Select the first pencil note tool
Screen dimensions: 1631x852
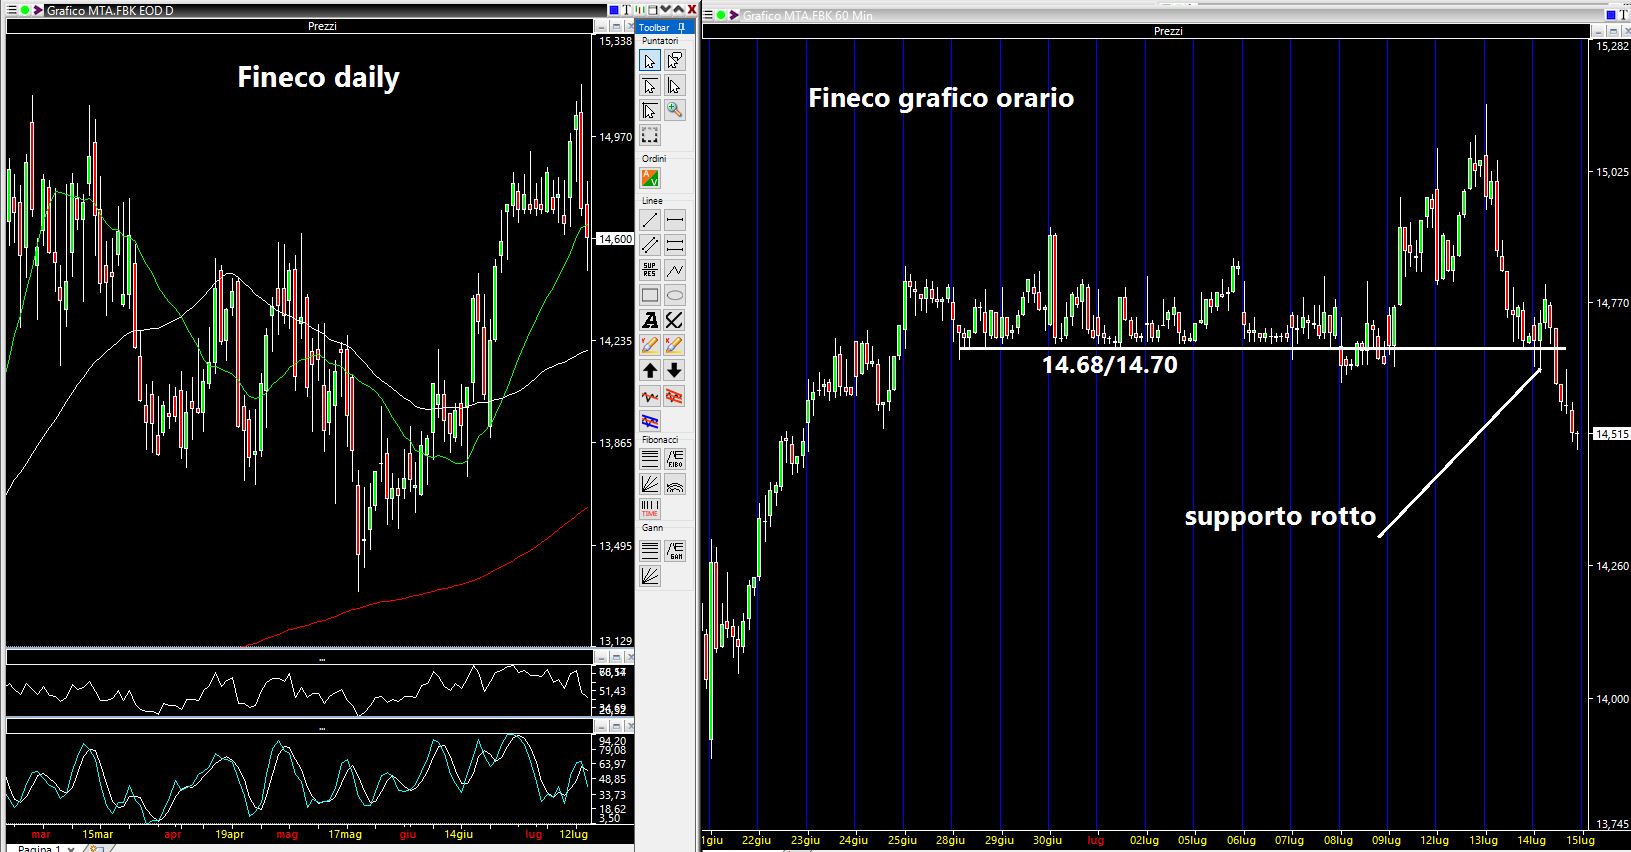pyautogui.click(x=650, y=345)
